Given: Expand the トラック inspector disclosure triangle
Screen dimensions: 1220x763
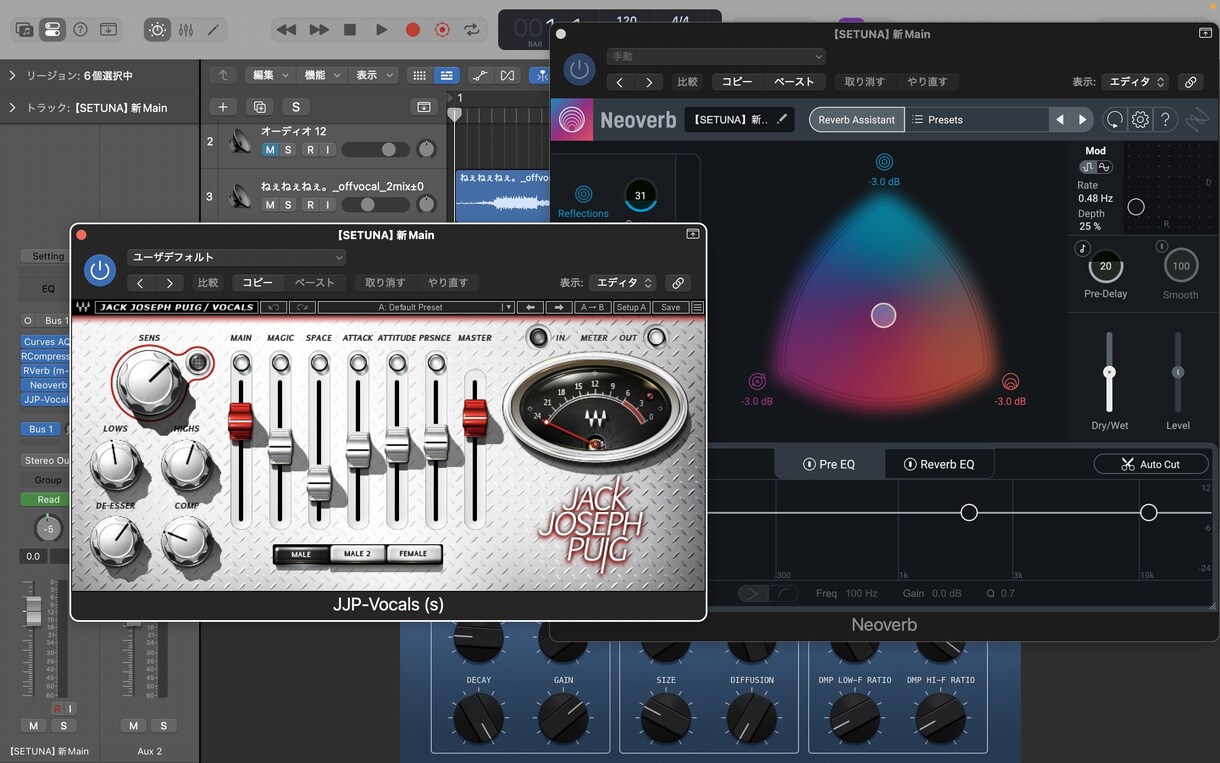Looking at the screenshot, I should point(12,107).
